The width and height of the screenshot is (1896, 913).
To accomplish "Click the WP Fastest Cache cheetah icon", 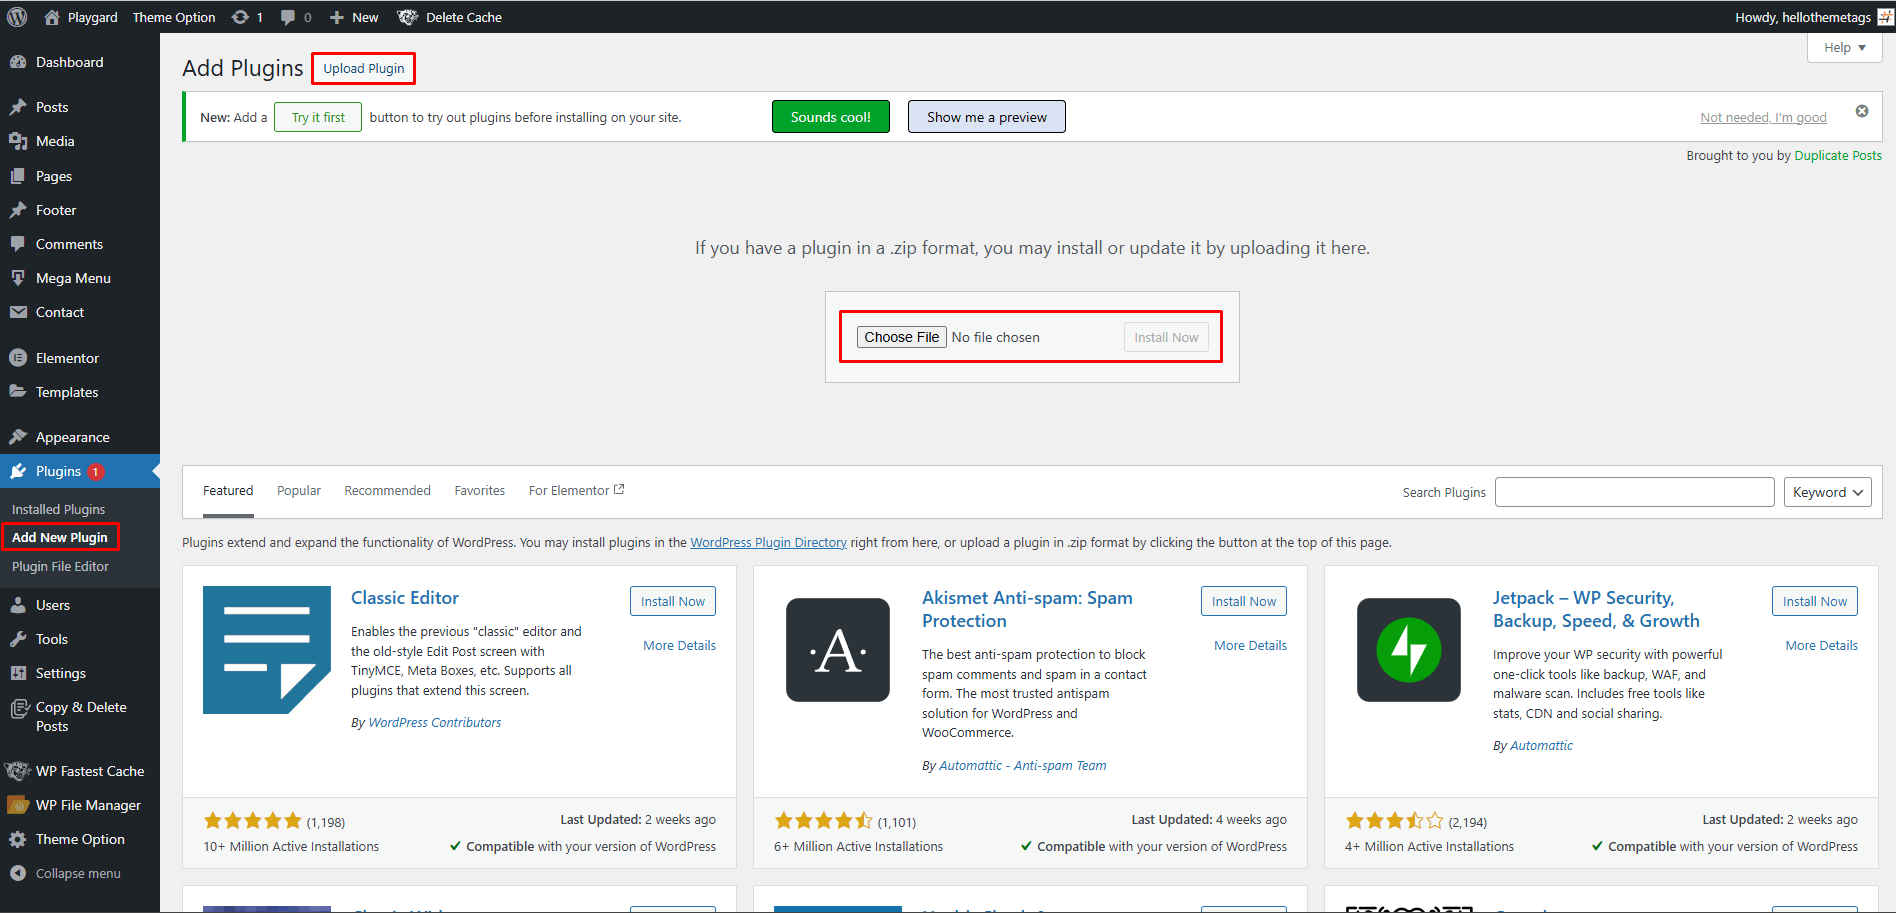I will (x=18, y=771).
